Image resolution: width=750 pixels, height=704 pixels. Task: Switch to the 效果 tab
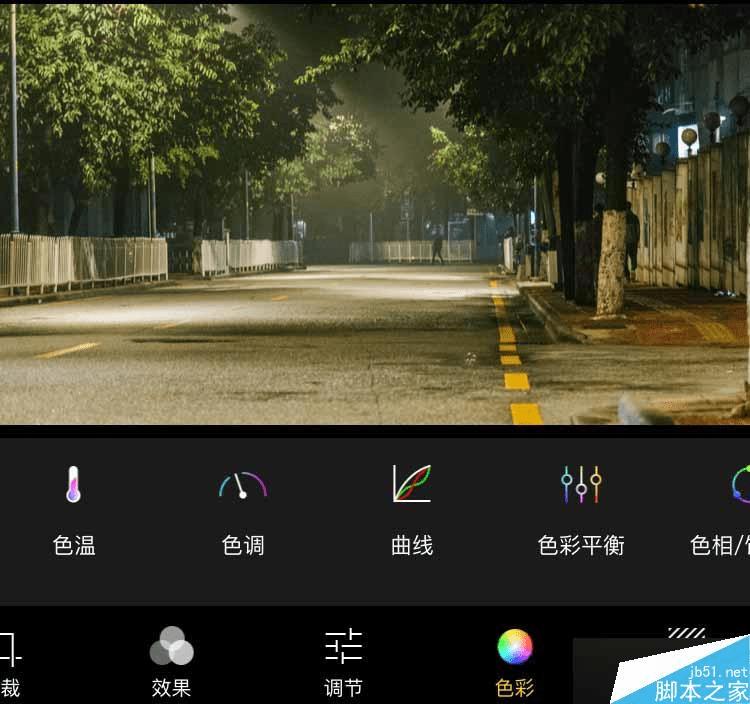pyautogui.click(x=171, y=688)
